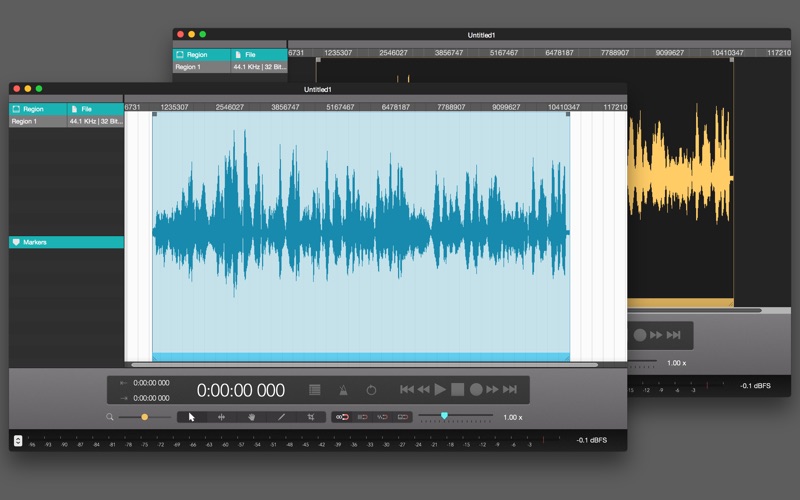Skip to end in front window
Image resolution: width=800 pixels, height=500 pixels.
tap(510, 390)
